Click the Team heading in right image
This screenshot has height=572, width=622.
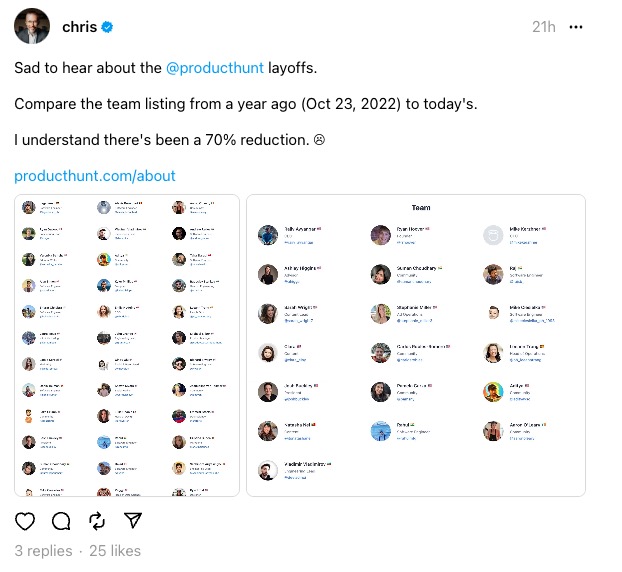pyautogui.click(x=420, y=208)
